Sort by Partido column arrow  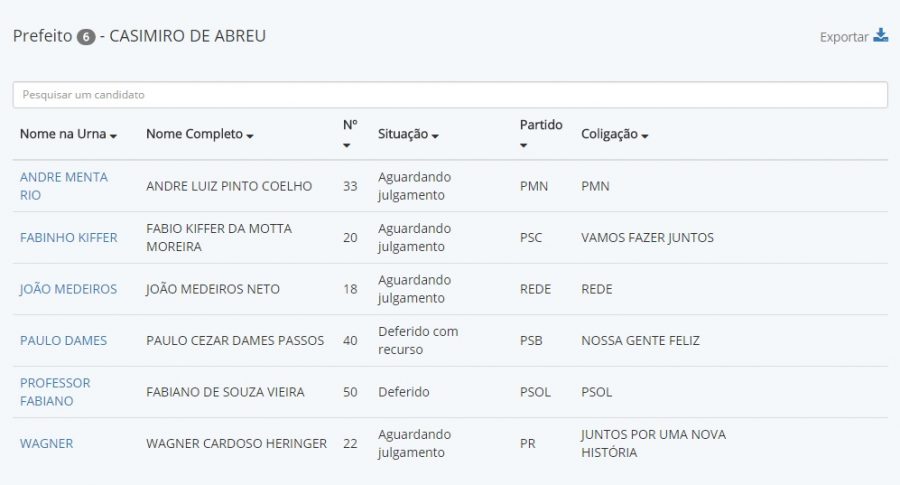pos(524,145)
